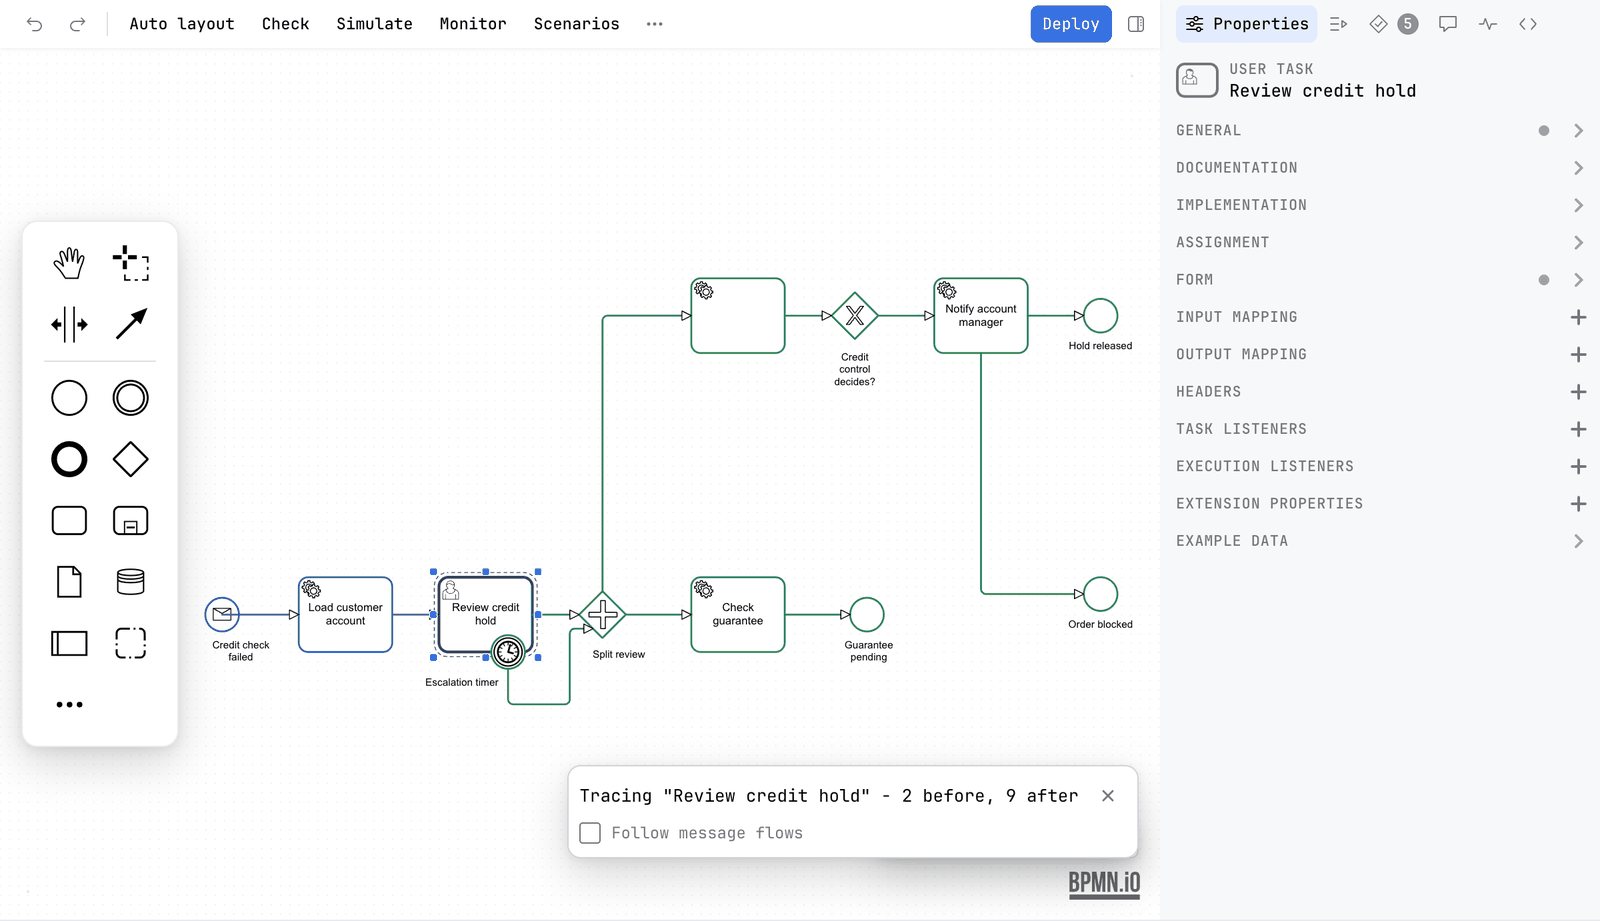Open the XML code view icon
1600x921 pixels.
(1528, 24)
